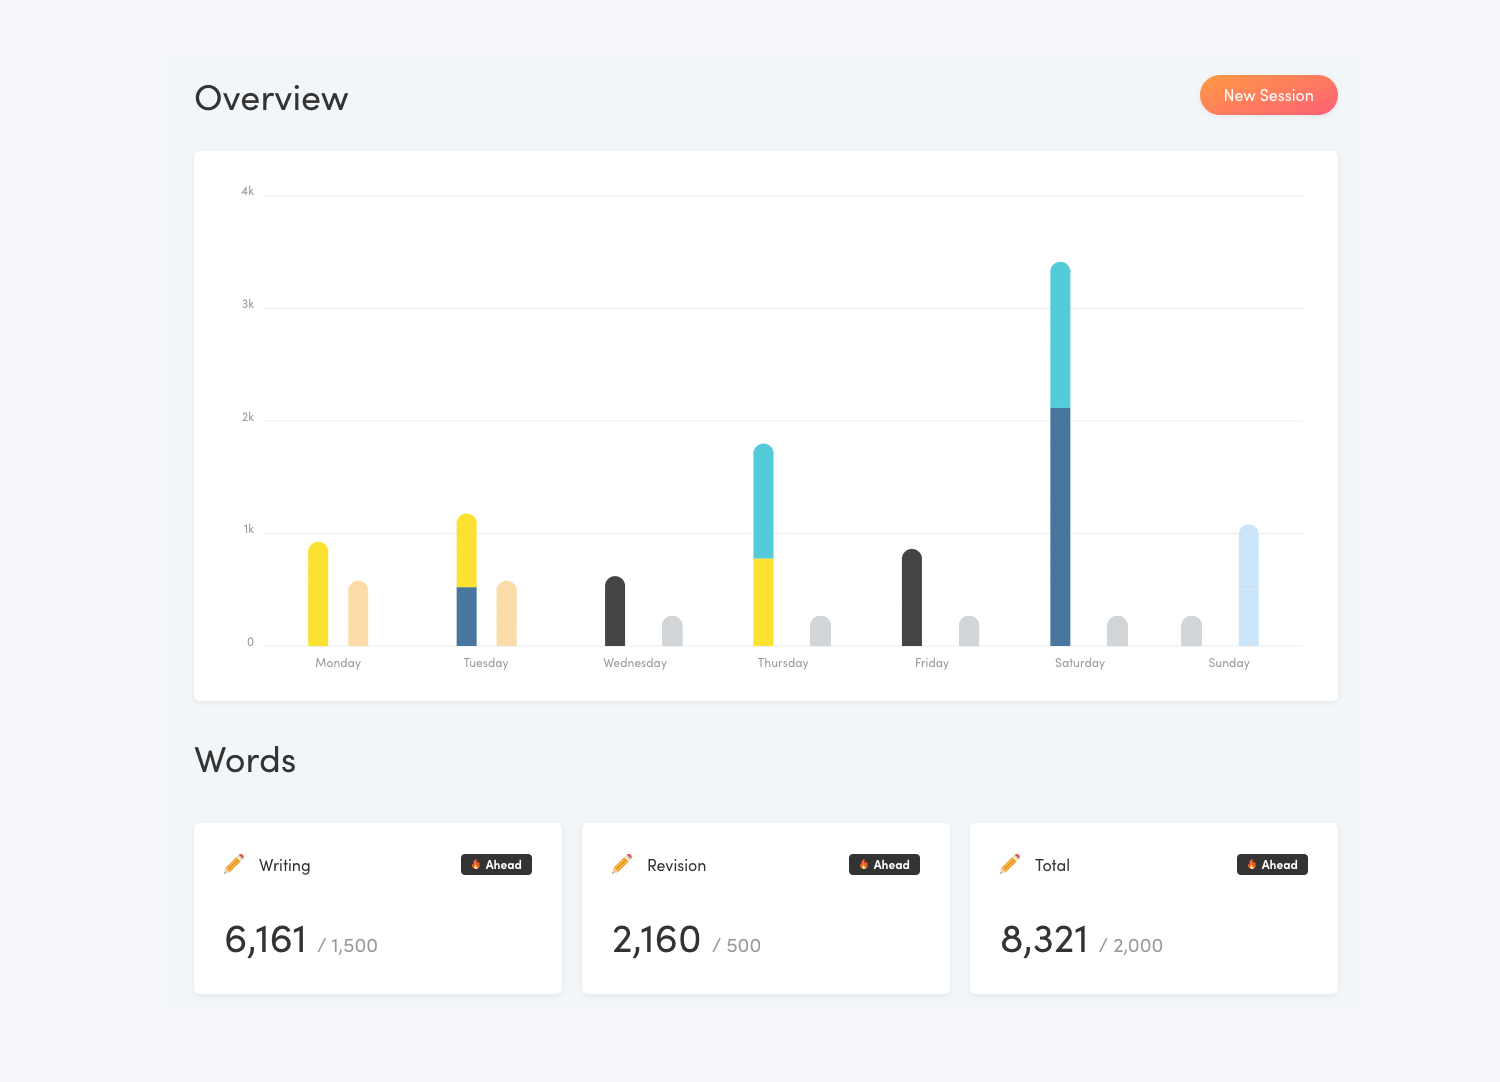Viewport: 1500px width, 1082px height.
Task: Select the yellow segment of Thursday's bar
Action: [763, 602]
